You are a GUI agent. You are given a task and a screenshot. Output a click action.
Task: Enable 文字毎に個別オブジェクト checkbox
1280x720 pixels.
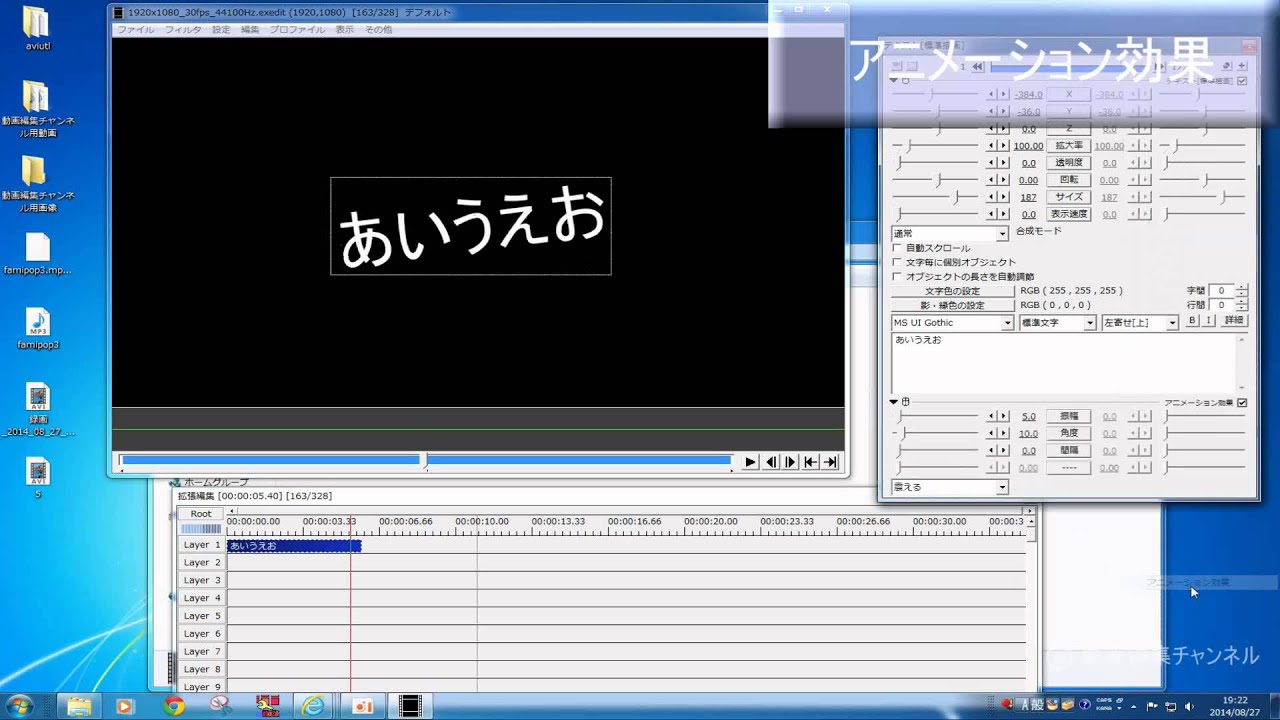coord(897,262)
